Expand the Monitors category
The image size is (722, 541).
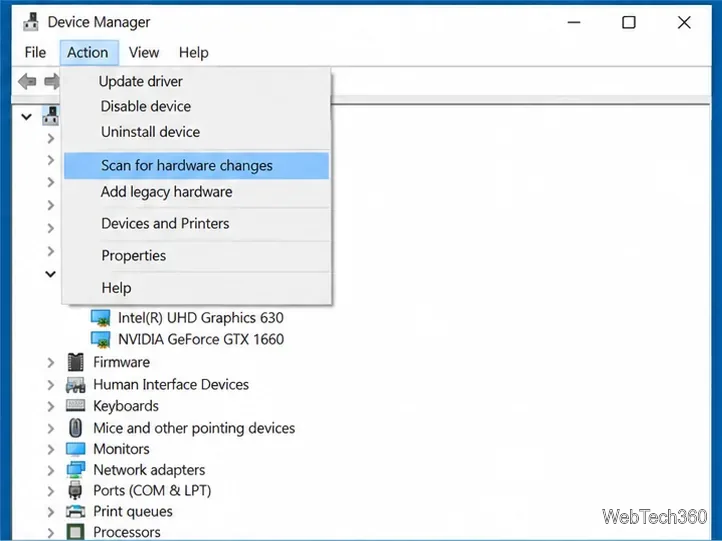click(51, 449)
